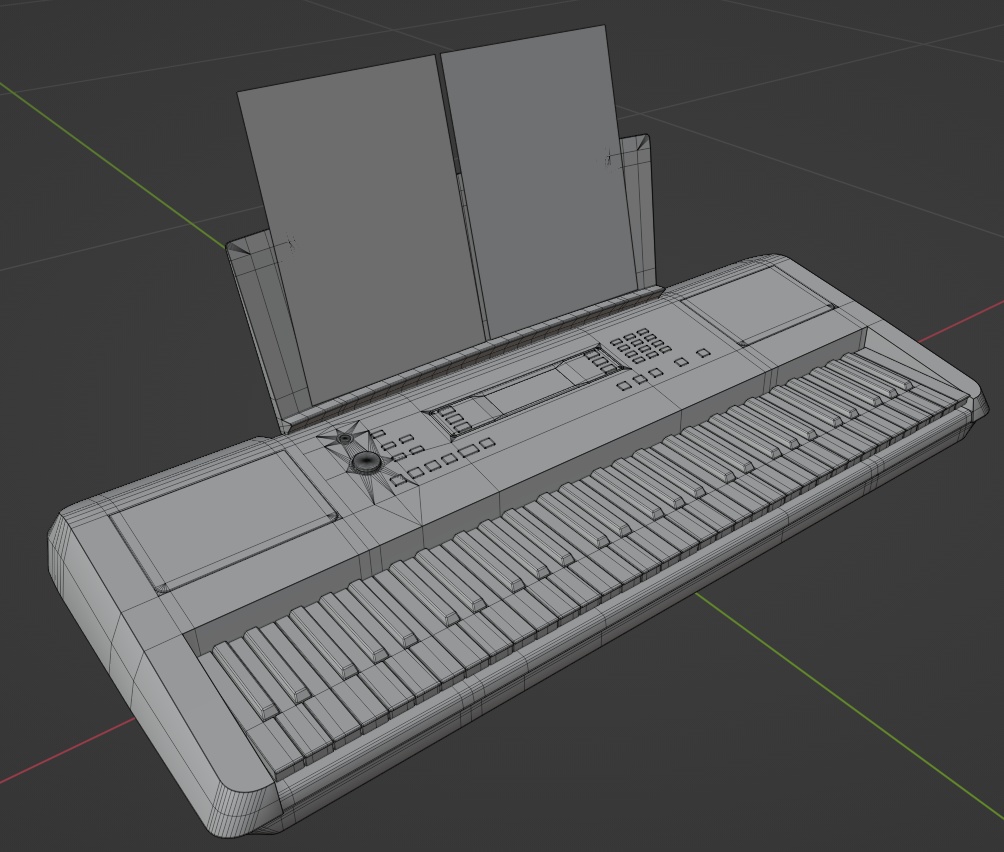Click the large dial knob on keyboard
This screenshot has height=852, width=1004.
(367, 462)
